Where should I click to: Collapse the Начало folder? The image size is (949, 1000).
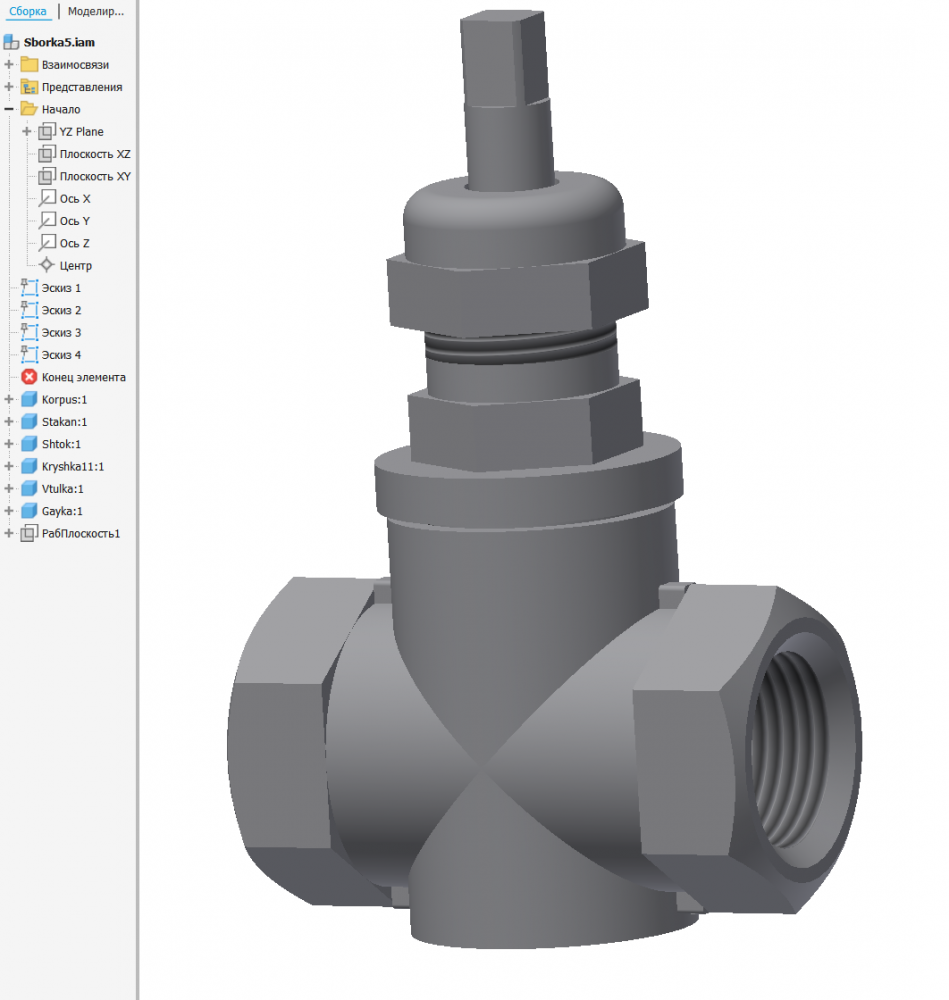(x=9, y=109)
